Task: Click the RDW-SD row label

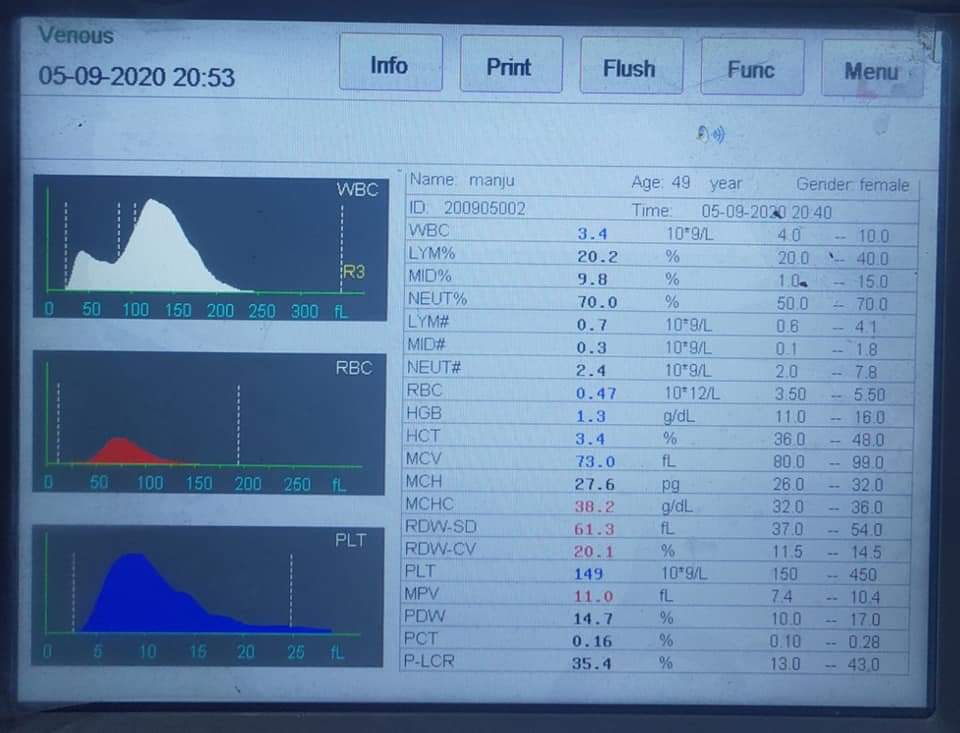Action: click(441, 526)
